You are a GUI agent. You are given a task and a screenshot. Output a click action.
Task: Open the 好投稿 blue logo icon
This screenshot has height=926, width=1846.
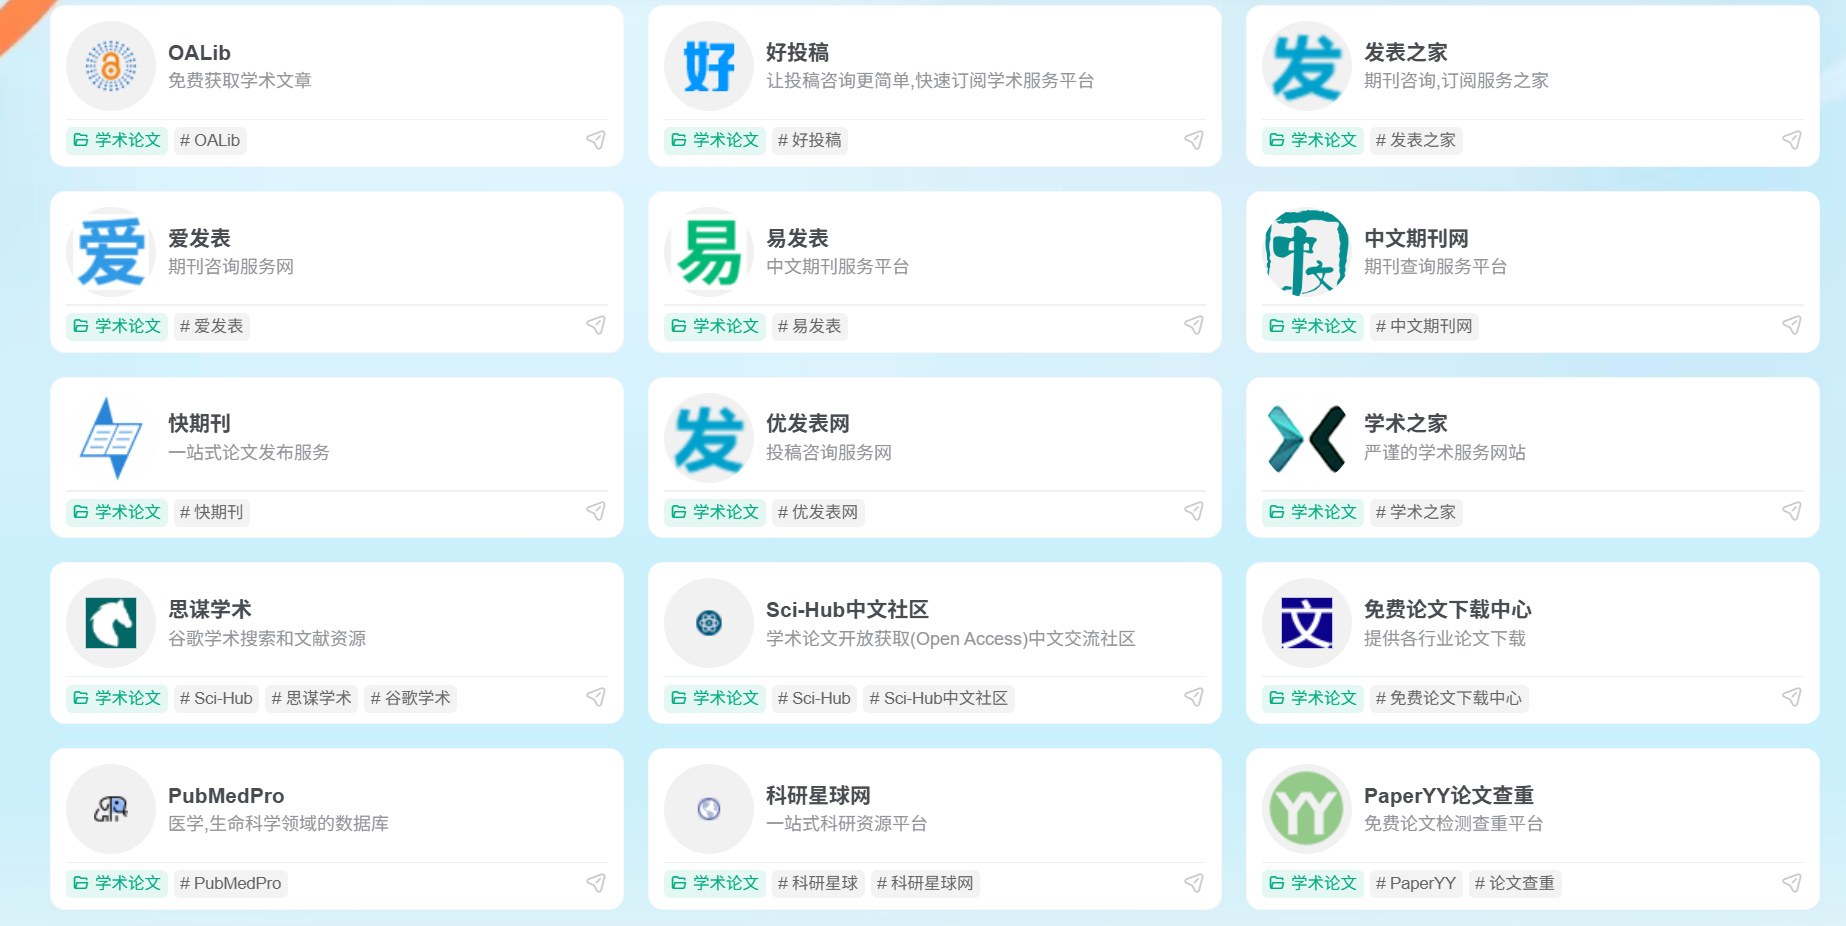(x=708, y=66)
